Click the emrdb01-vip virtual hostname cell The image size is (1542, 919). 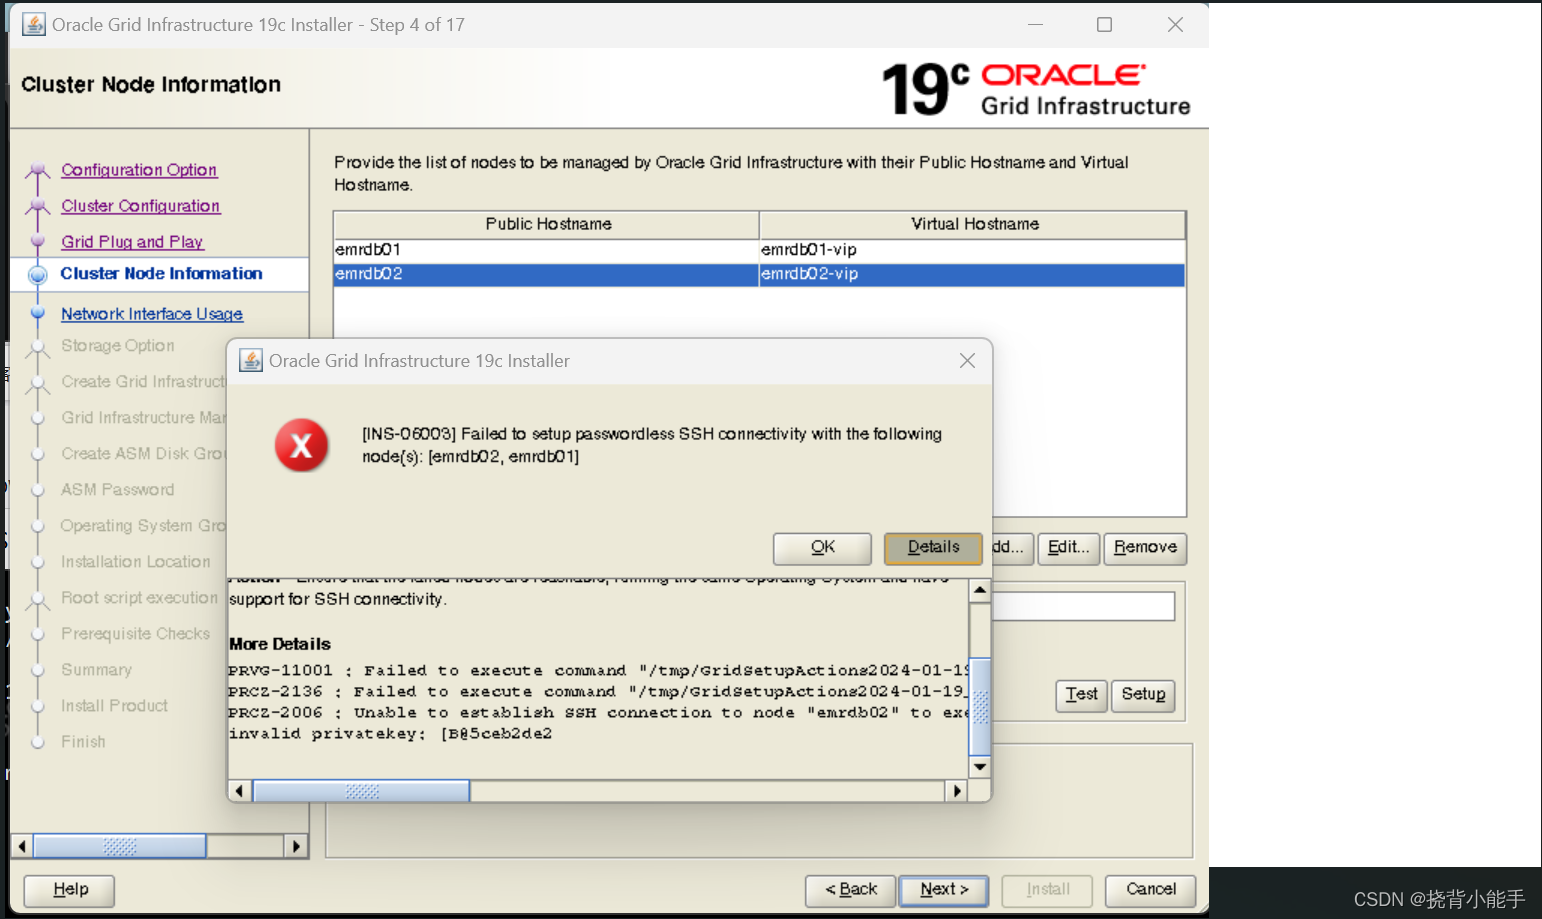coord(972,250)
